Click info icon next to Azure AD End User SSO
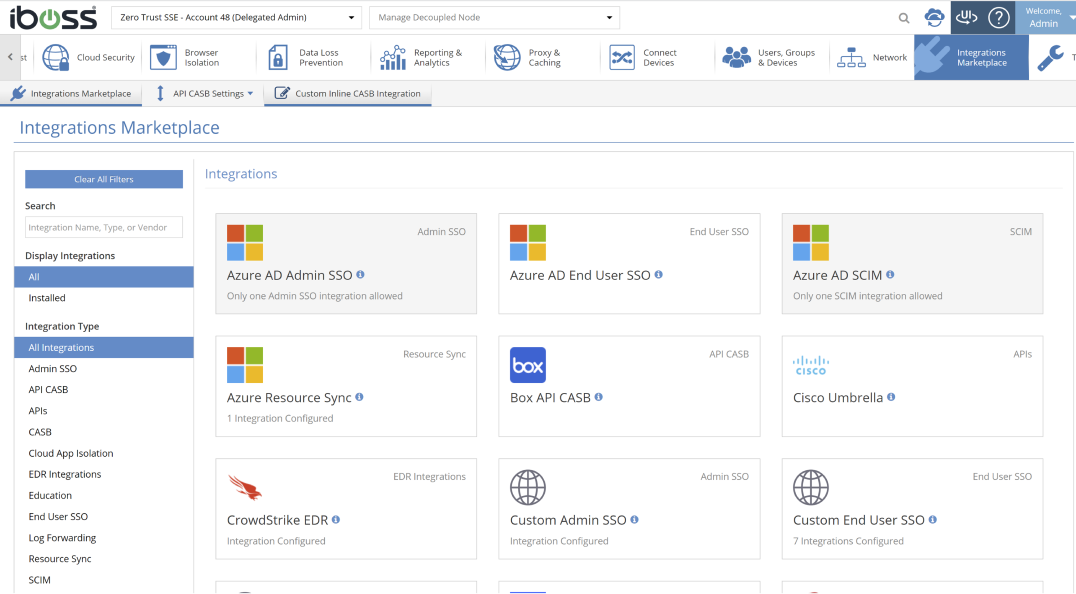Viewport: 1076px width, 594px height. pos(659,274)
